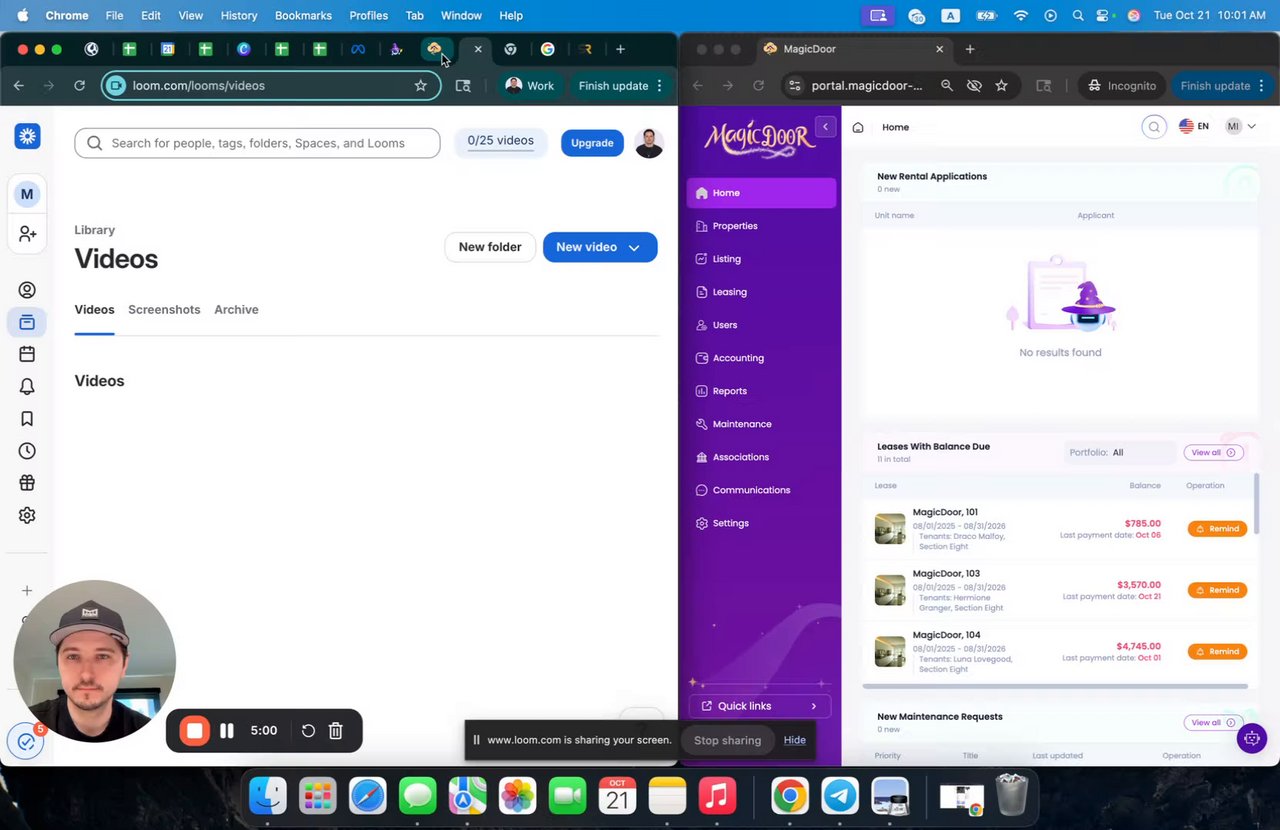The height and width of the screenshot is (830, 1280).
Task: Open the Bookmarks menu in the macOS menu bar
Action: tap(303, 15)
